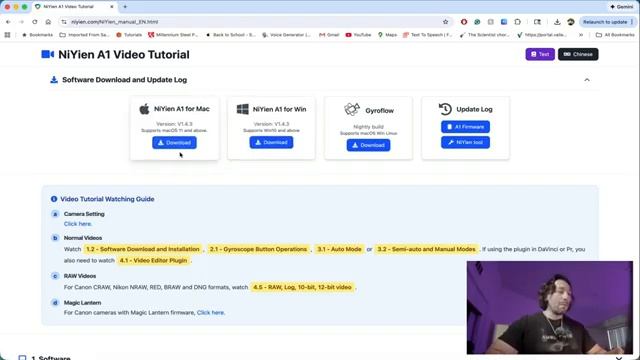The image size is (640, 360).
Task: Open the Imported From Sa... bookmarks folder
Action: tap(84, 35)
